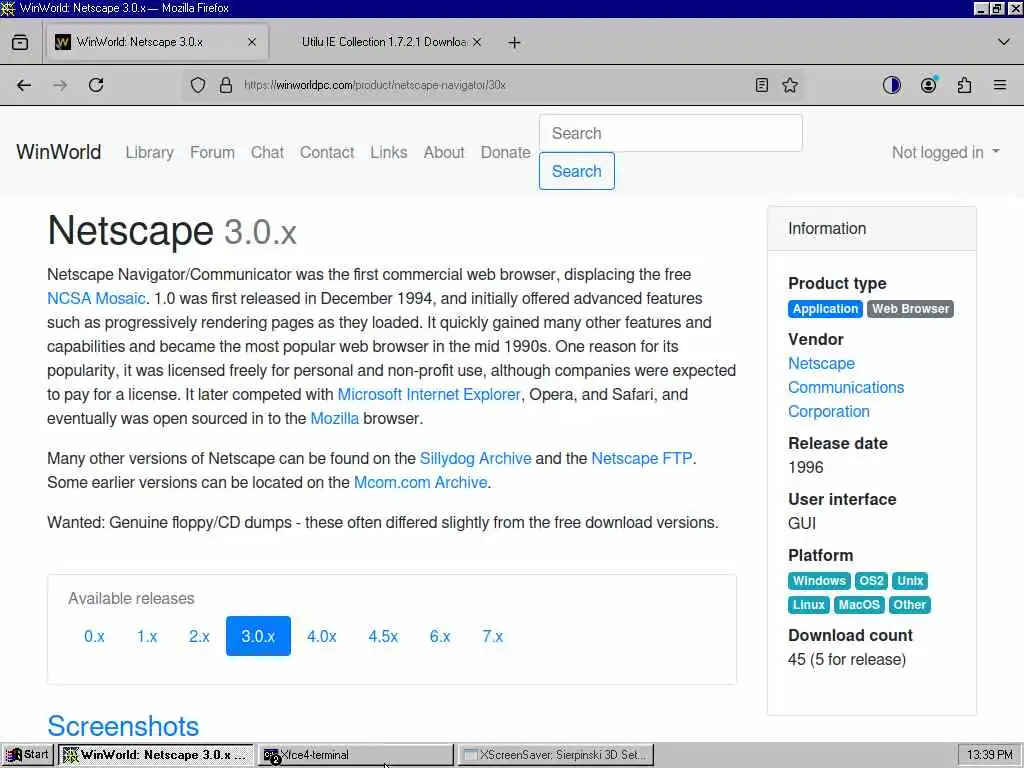The height and width of the screenshot is (768, 1024).
Task: Open the Links menu item
Action: 389,152
